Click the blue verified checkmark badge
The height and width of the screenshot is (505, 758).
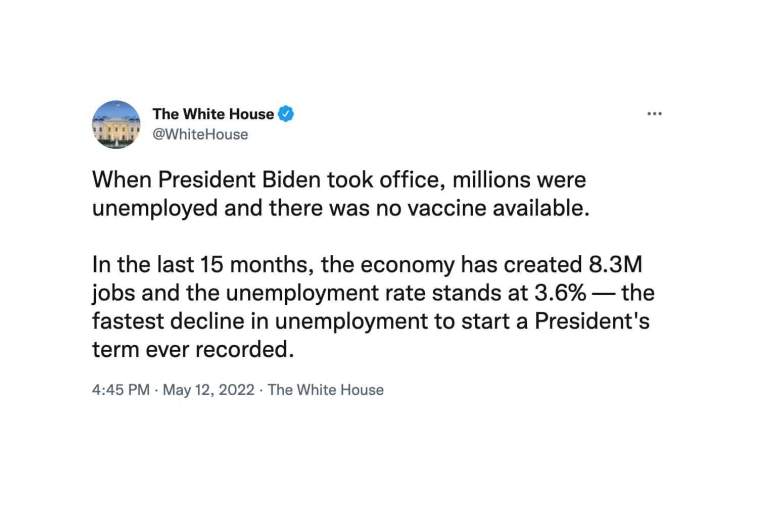coord(286,114)
